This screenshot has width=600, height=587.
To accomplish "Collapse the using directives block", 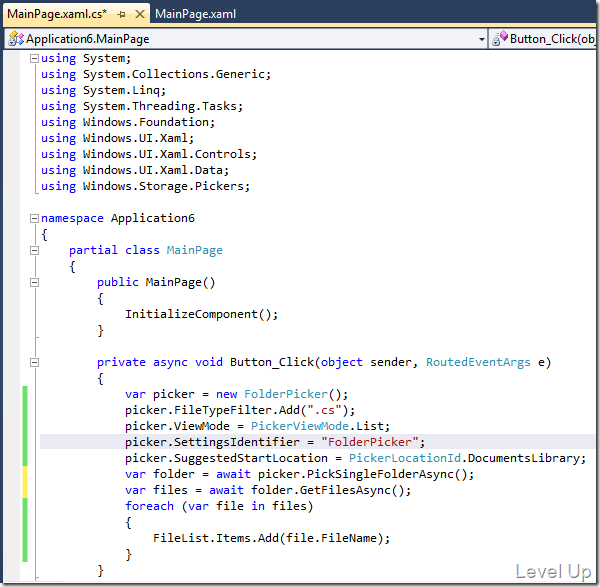I will coord(34,58).
